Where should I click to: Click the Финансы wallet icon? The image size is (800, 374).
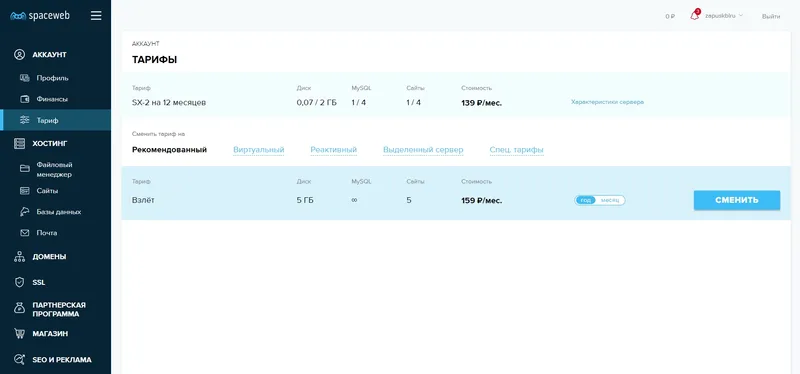tap(24, 99)
